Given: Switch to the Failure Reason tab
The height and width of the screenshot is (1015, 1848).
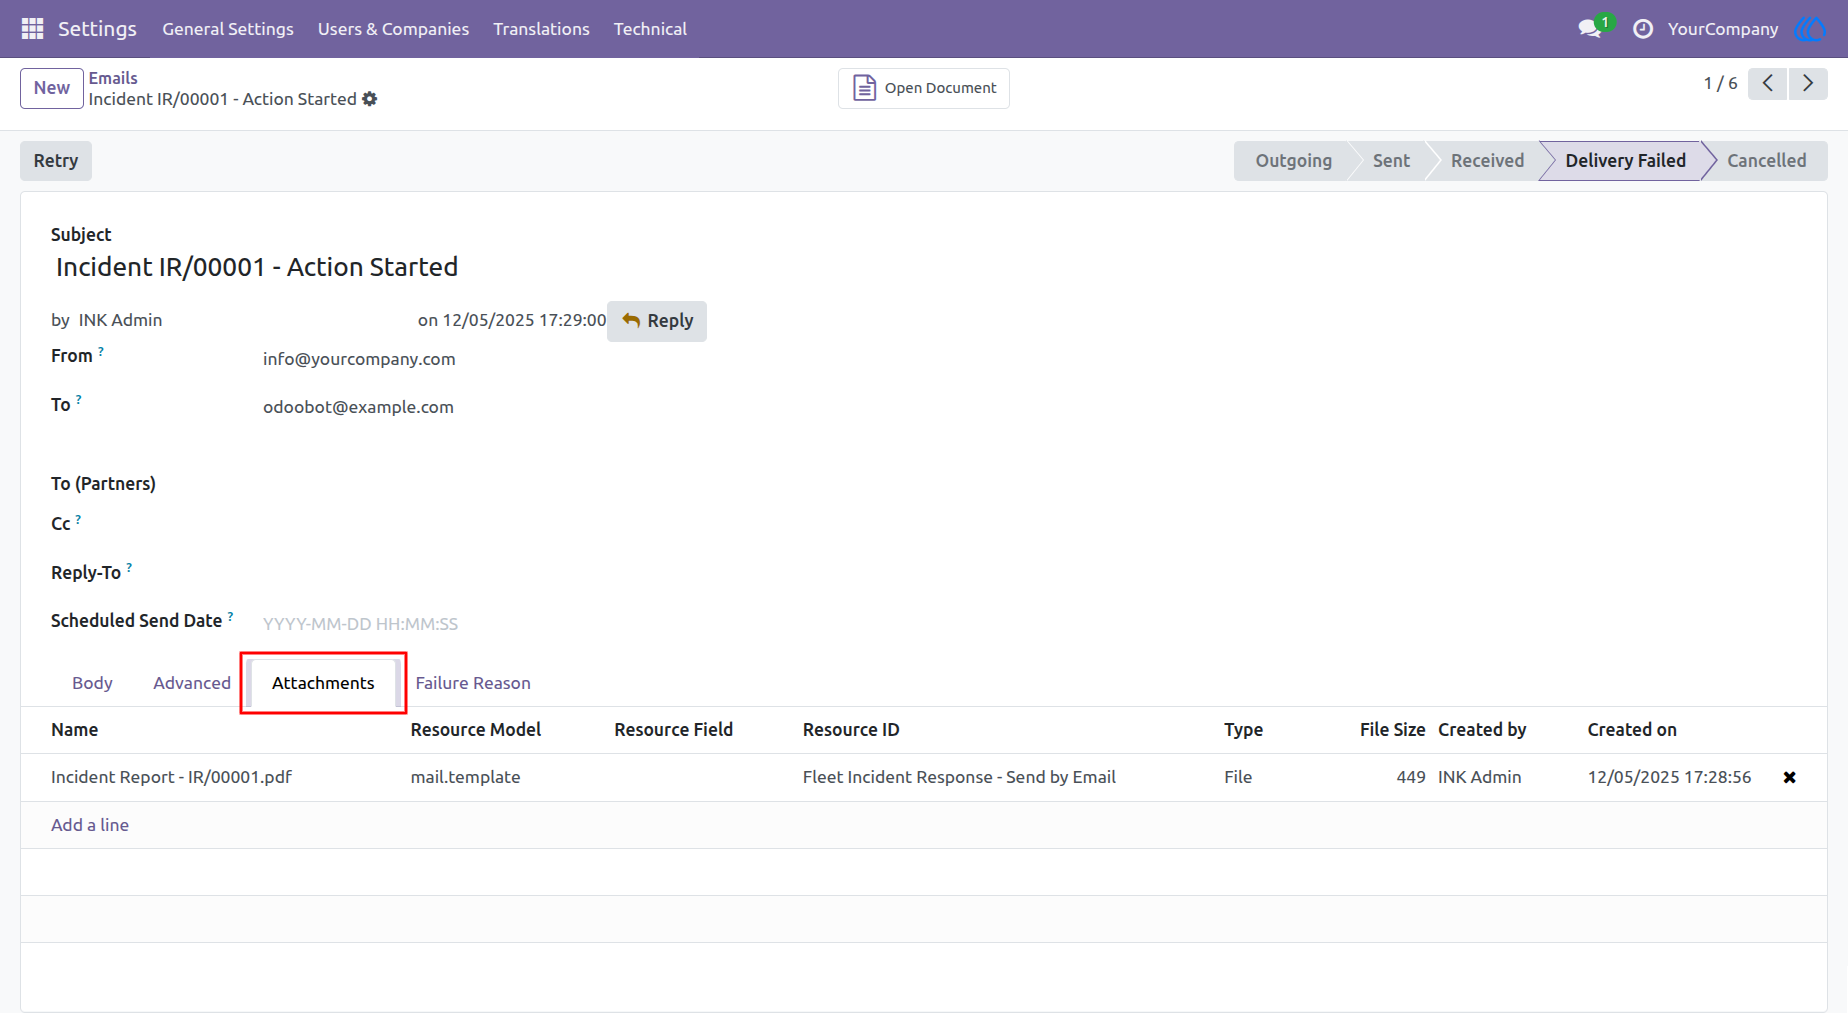Looking at the screenshot, I should coord(473,683).
